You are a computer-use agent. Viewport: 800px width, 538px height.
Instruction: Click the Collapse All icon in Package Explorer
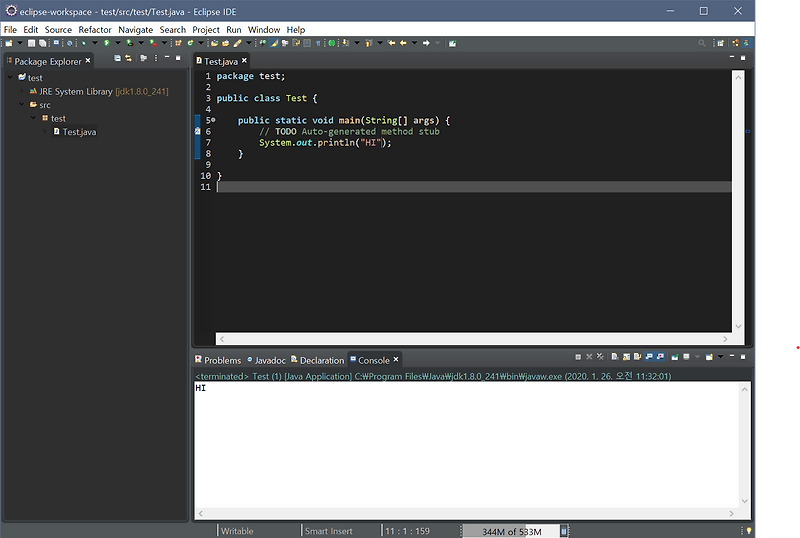[117, 58]
